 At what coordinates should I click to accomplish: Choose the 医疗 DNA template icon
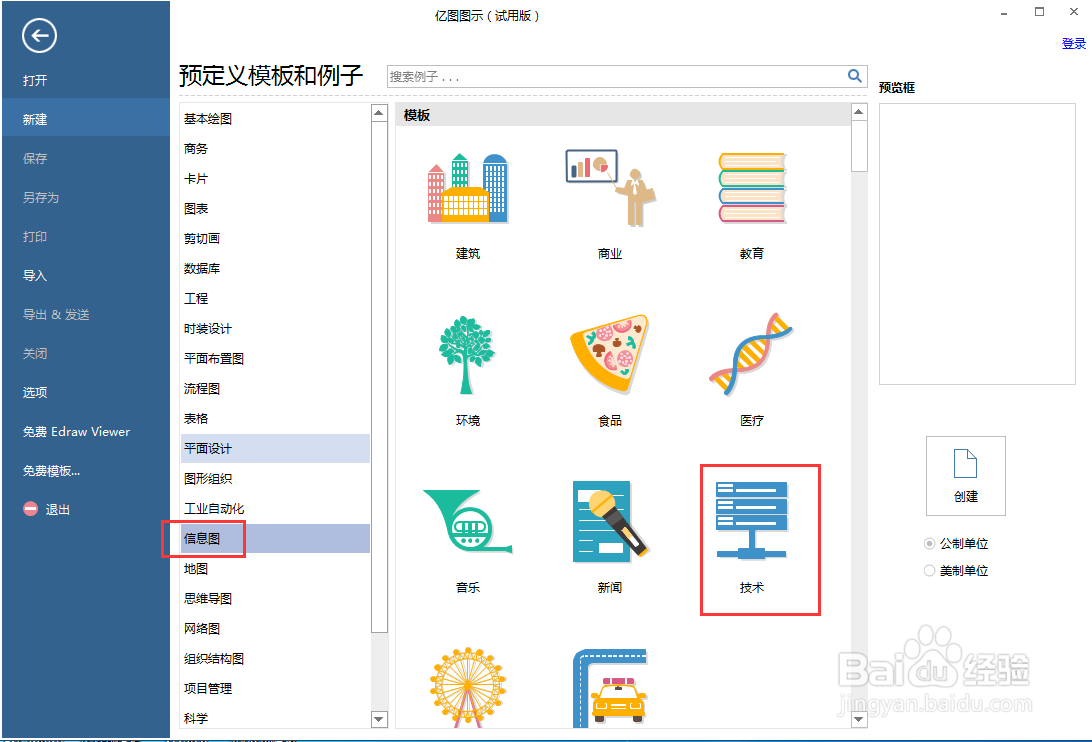pyautogui.click(x=751, y=355)
